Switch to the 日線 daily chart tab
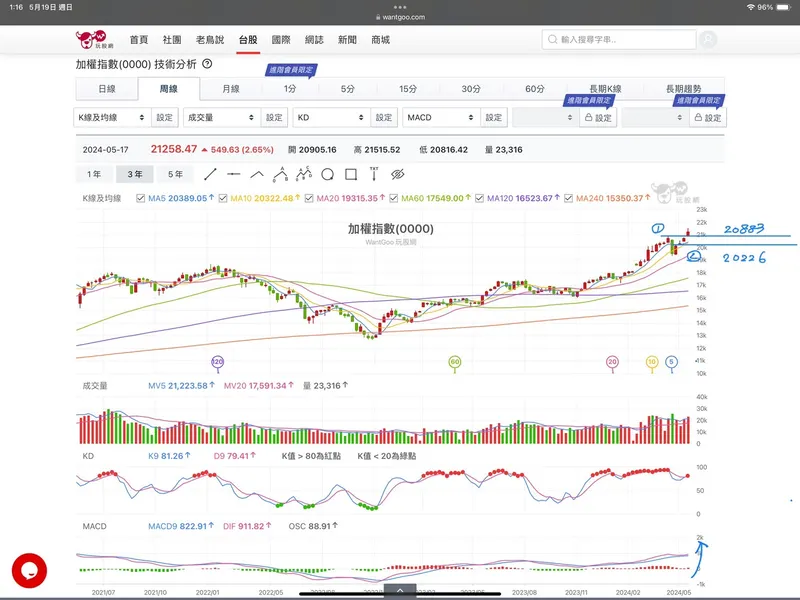Screen dimensions: 800x600 tap(107, 89)
